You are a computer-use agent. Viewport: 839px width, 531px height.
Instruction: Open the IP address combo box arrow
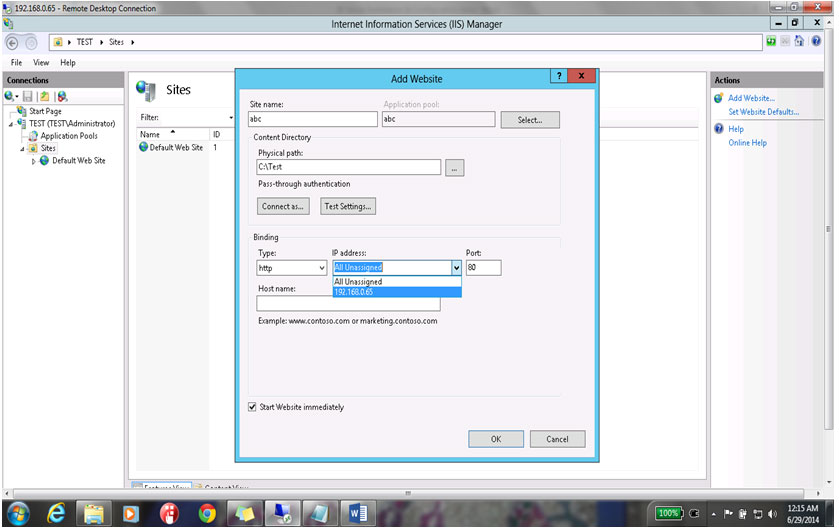click(456, 268)
